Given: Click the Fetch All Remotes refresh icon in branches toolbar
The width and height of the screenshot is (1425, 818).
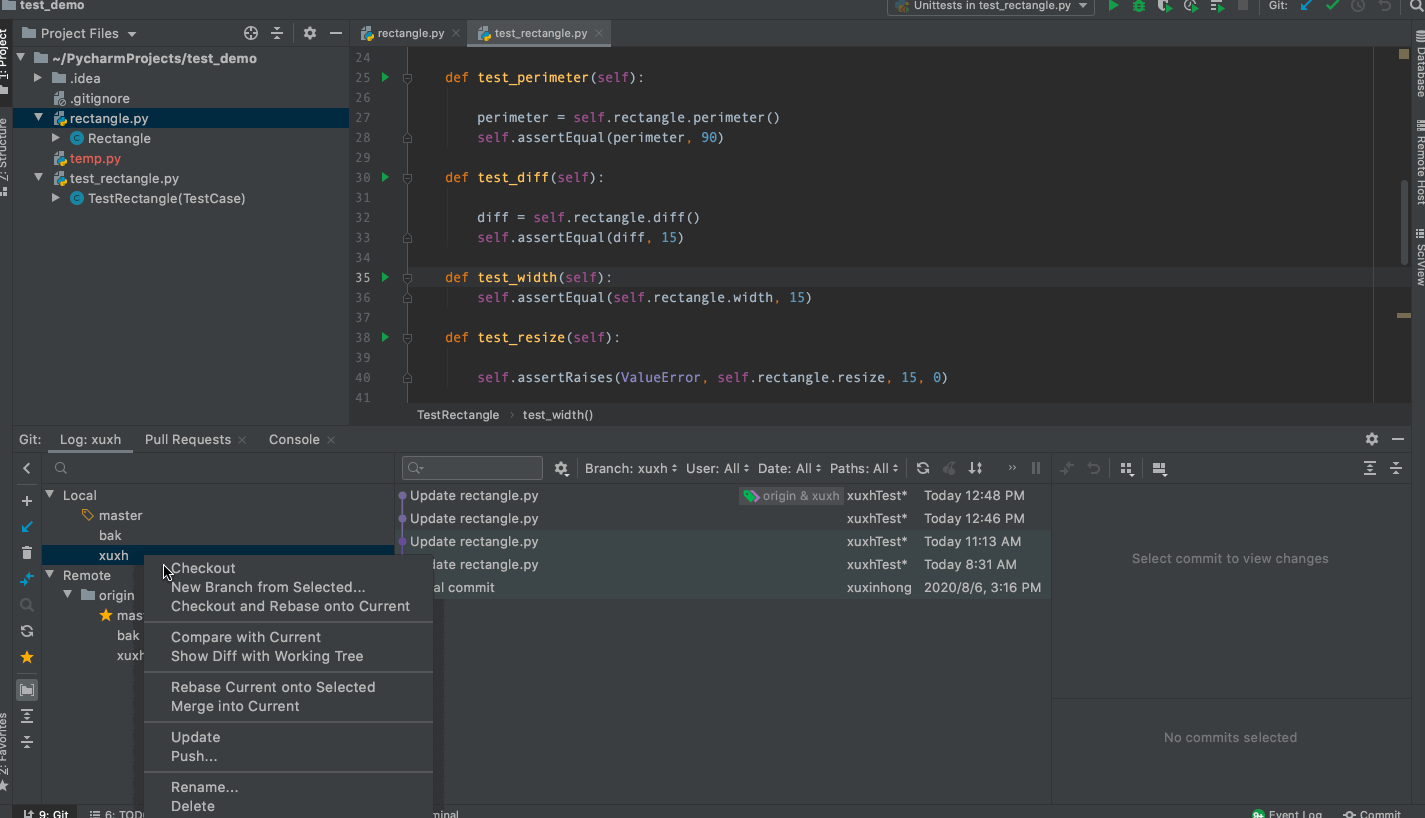Looking at the screenshot, I should point(27,631).
